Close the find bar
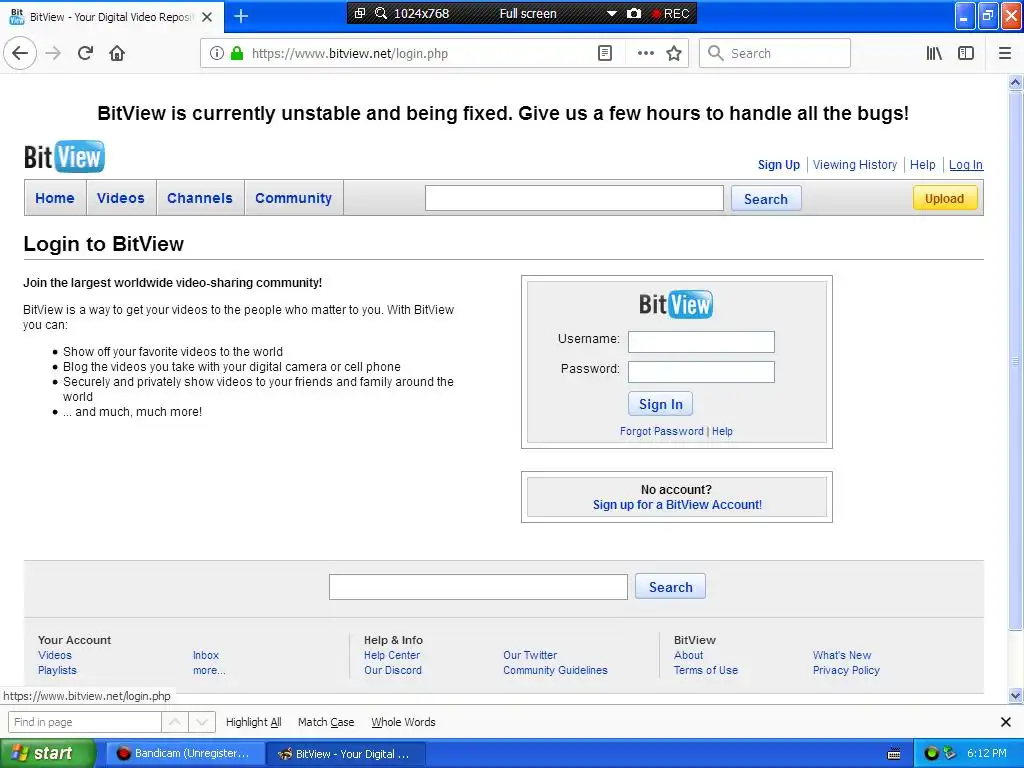This screenshot has width=1024, height=768. pyautogui.click(x=1006, y=722)
